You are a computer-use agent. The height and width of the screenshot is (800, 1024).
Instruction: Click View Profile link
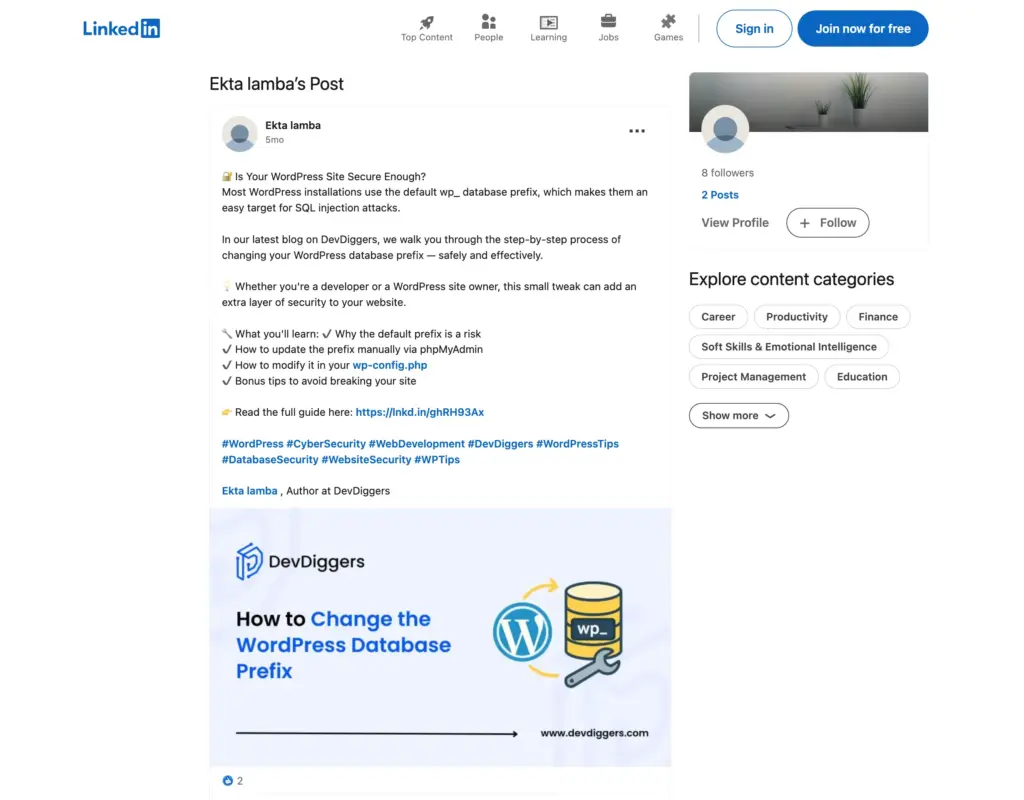point(735,223)
